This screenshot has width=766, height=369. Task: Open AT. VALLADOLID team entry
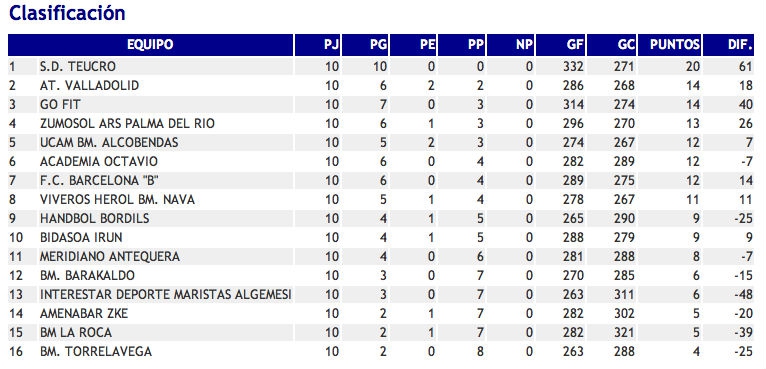pos(89,86)
